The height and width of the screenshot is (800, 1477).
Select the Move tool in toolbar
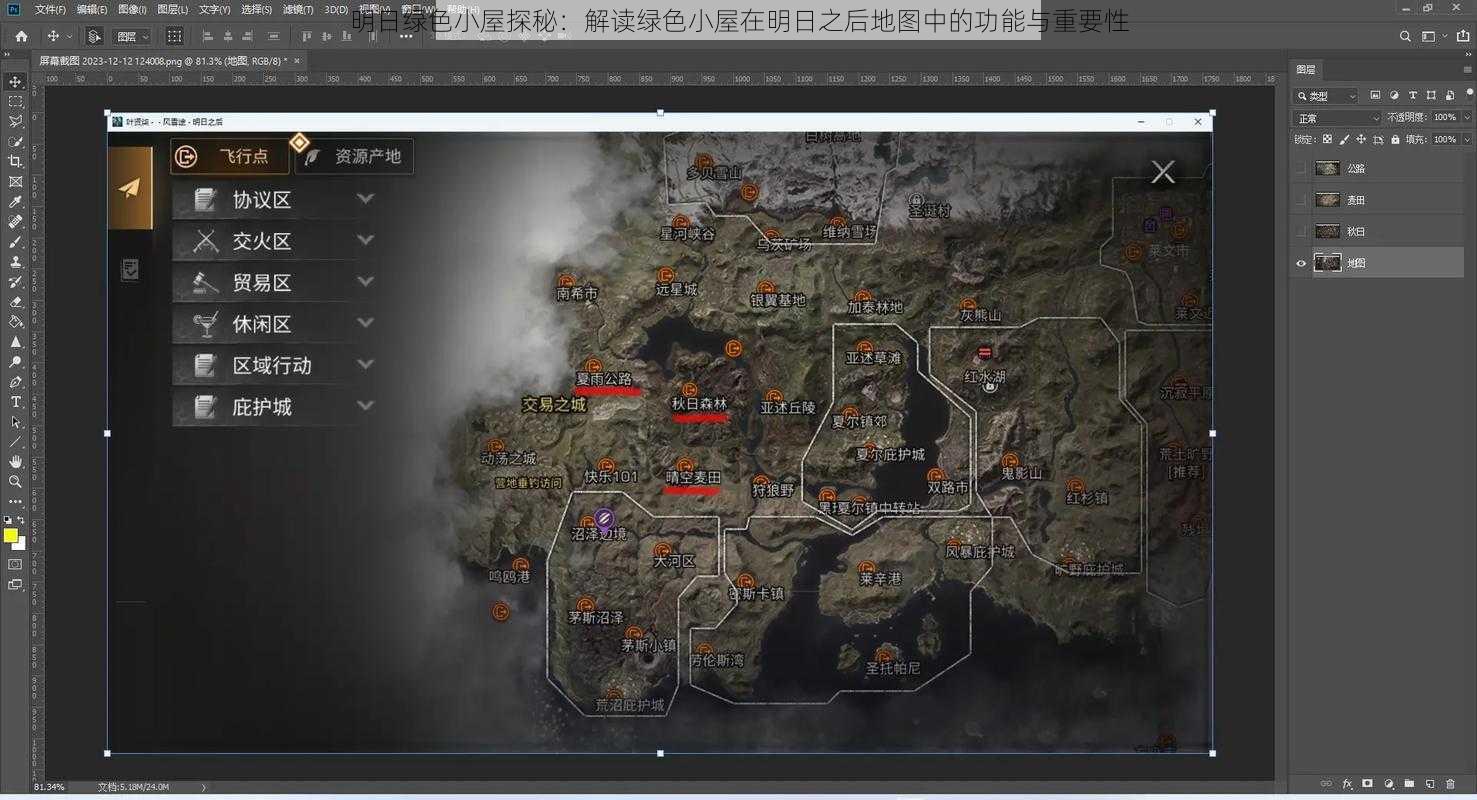[15, 82]
